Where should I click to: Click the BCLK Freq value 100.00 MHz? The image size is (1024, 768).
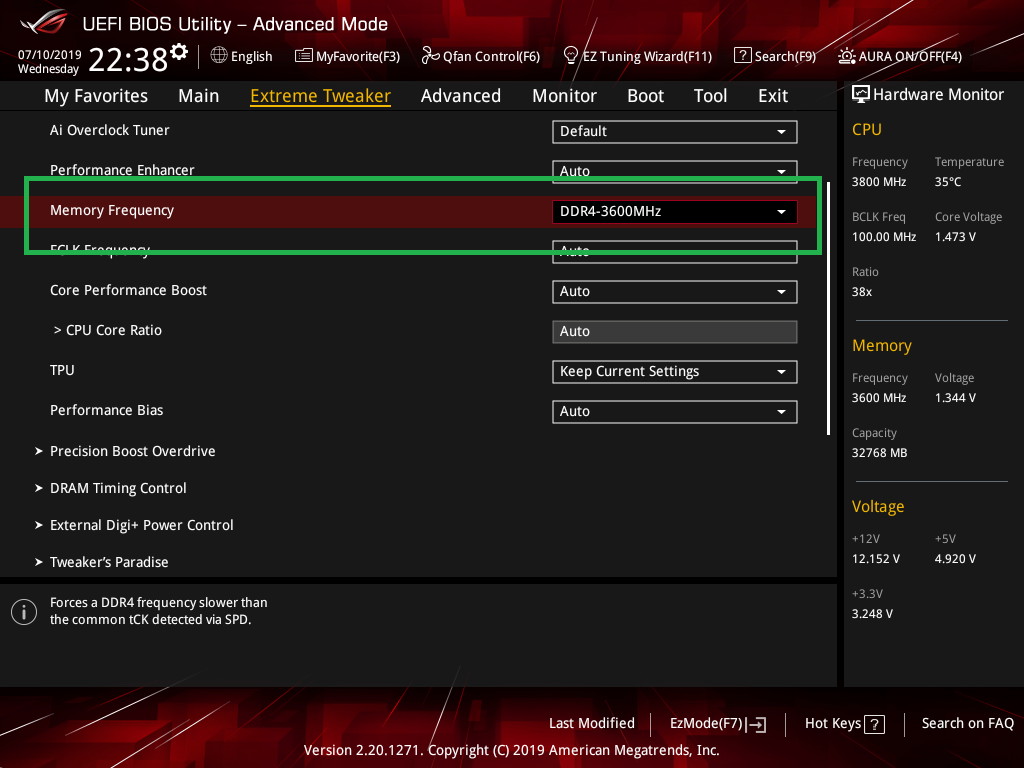pyautogui.click(x=884, y=237)
